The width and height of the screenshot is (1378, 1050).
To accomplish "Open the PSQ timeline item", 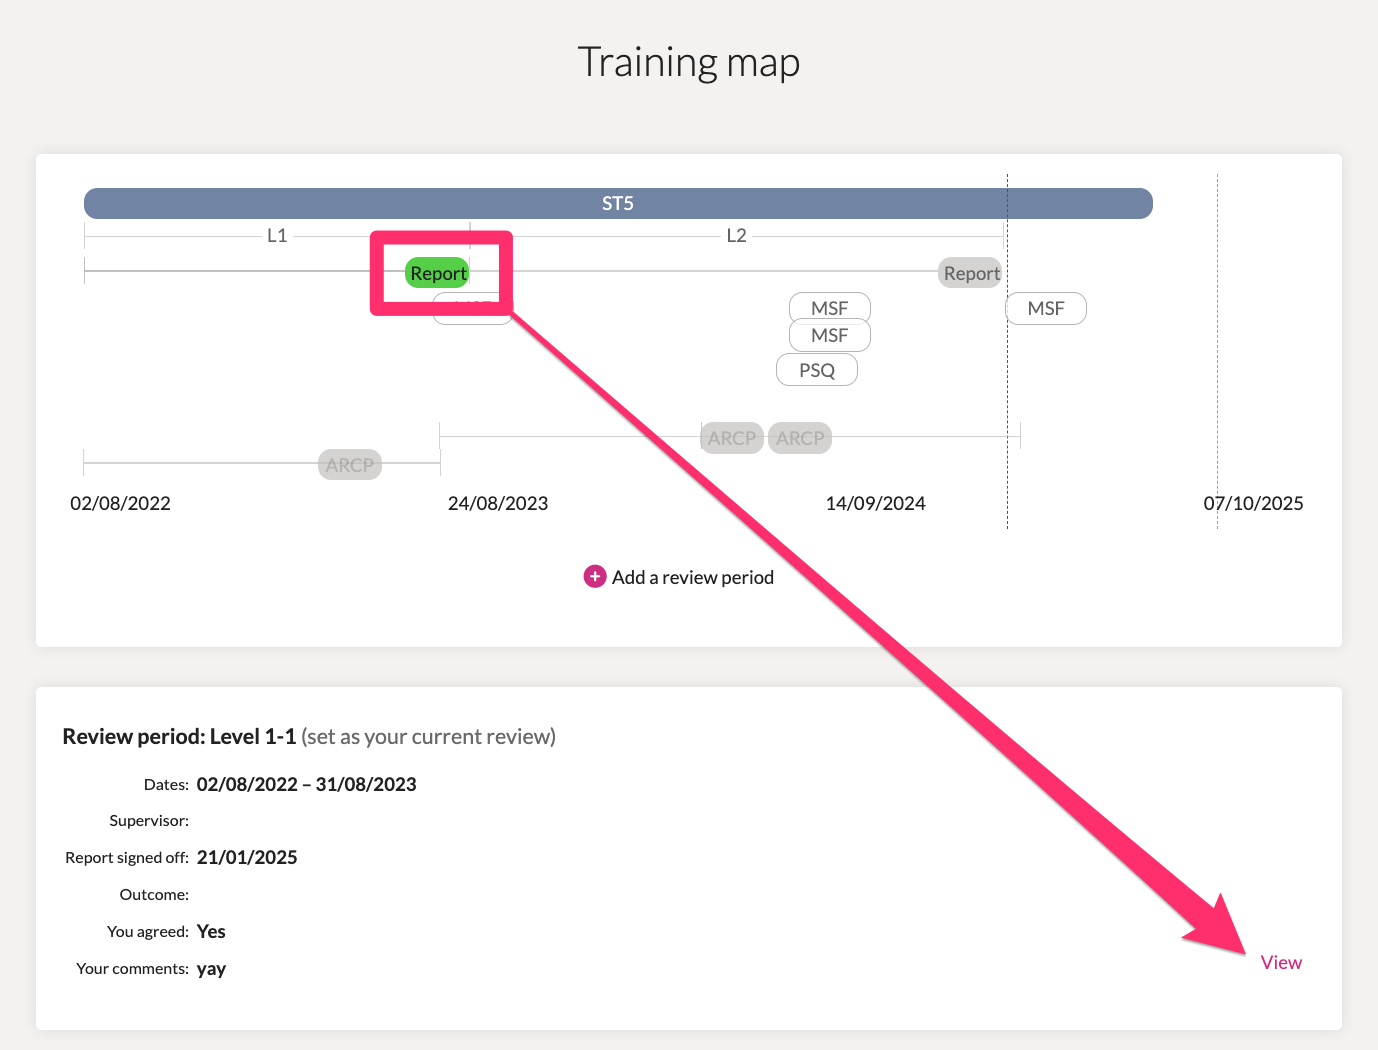I will click(817, 370).
